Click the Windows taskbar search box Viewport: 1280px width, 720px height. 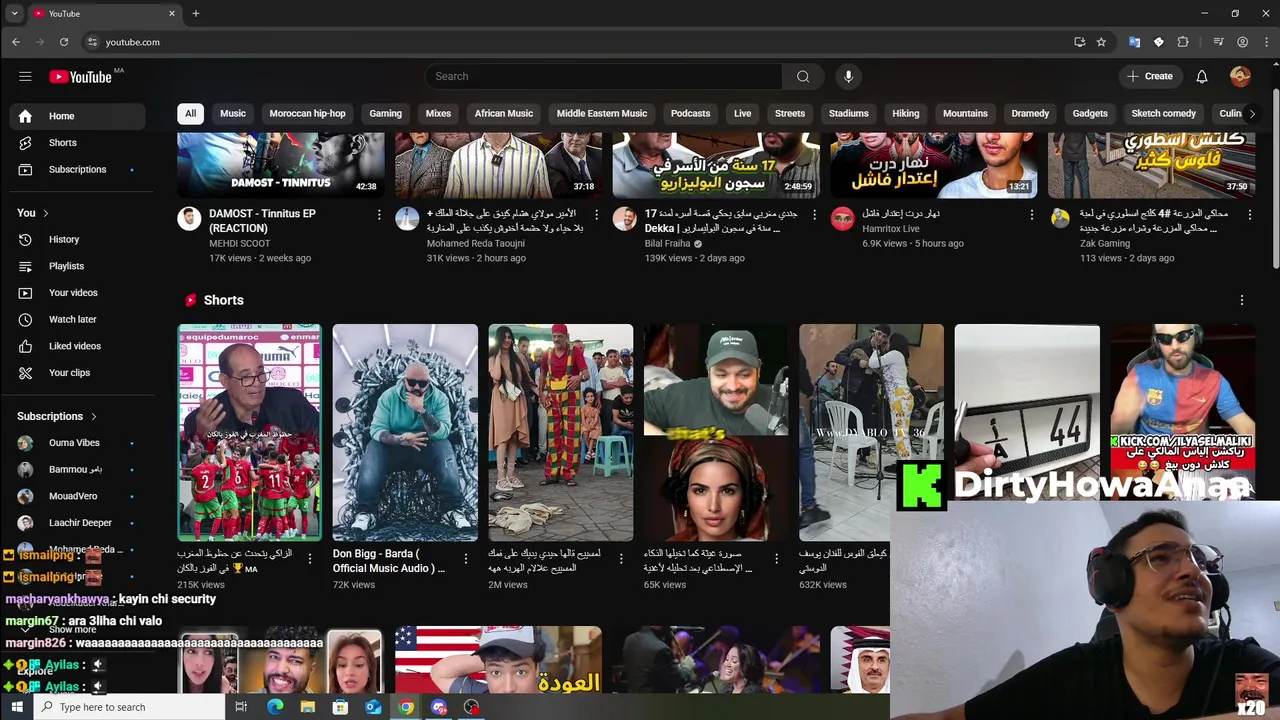click(130, 707)
